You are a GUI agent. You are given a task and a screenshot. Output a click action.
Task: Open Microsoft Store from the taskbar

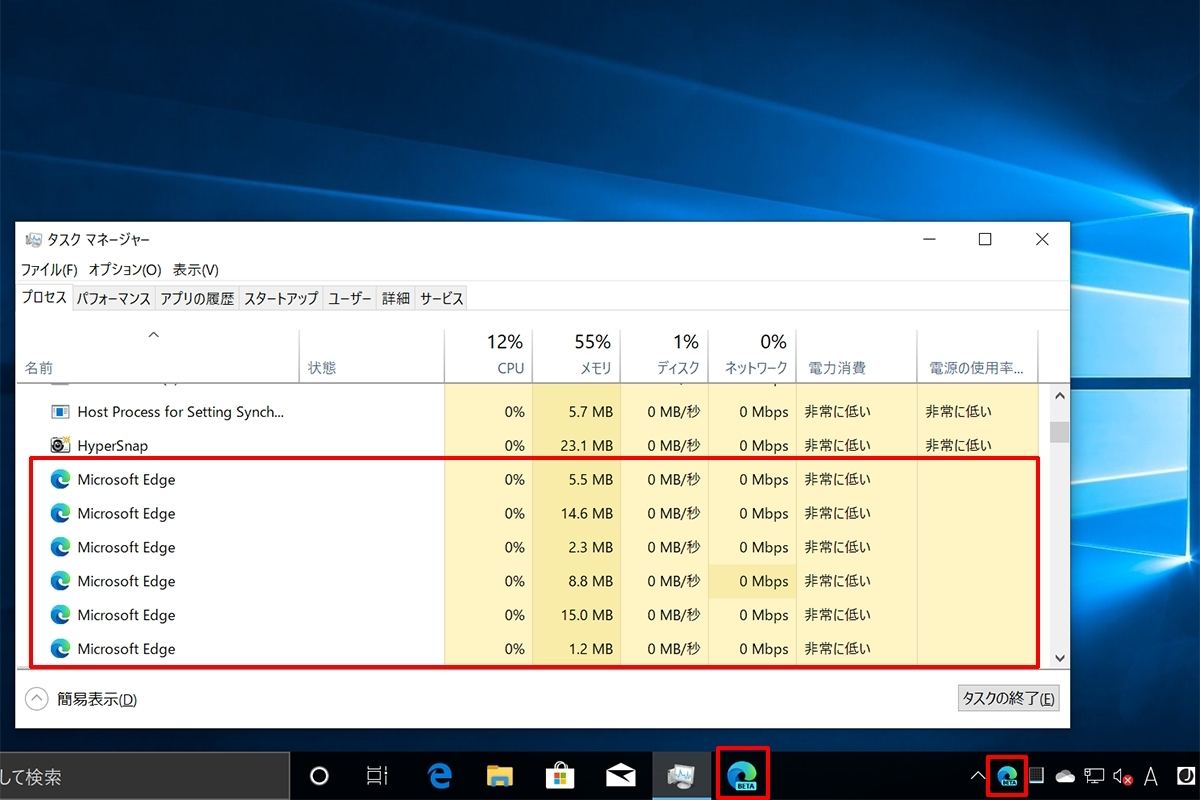560,776
